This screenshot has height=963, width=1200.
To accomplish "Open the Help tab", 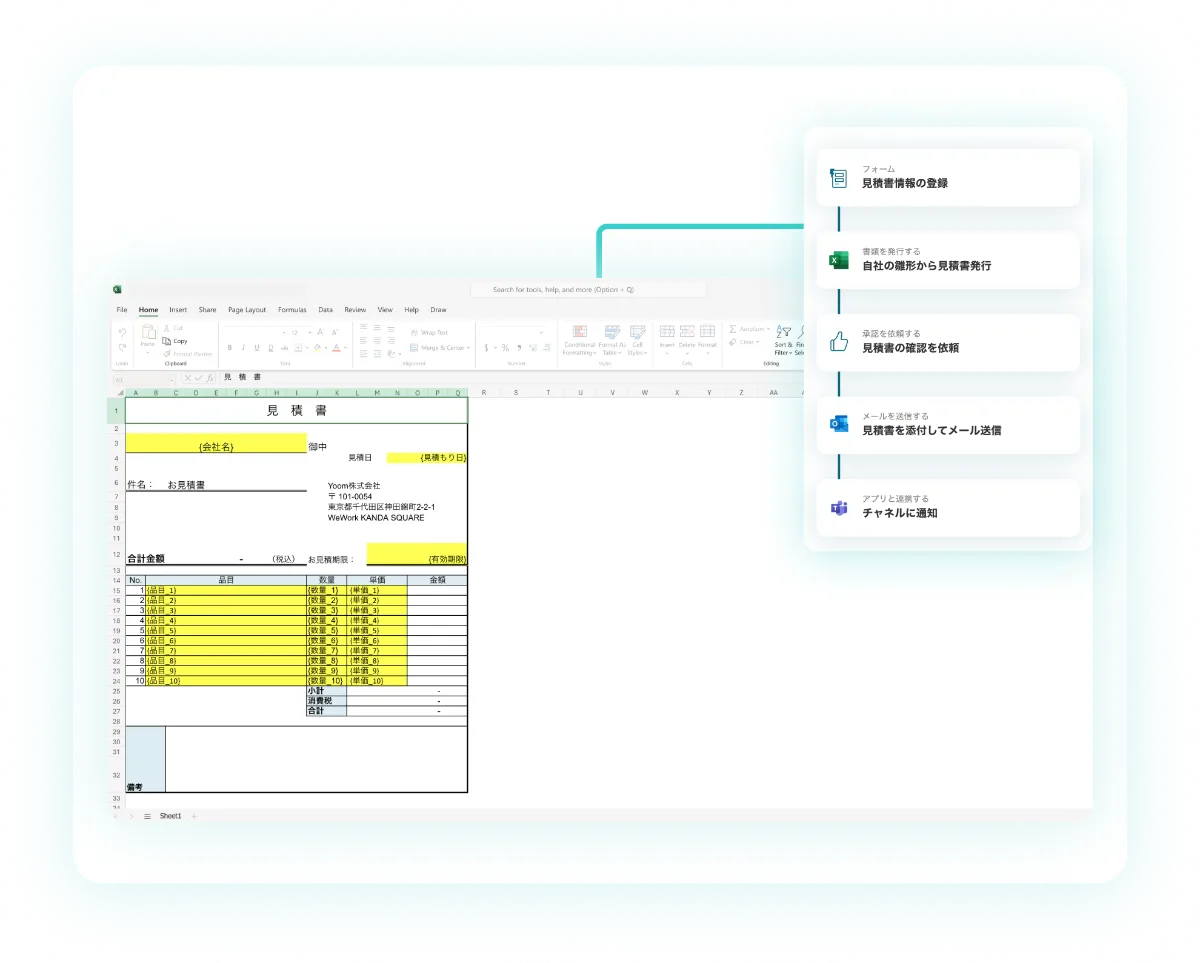I will (412, 310).
